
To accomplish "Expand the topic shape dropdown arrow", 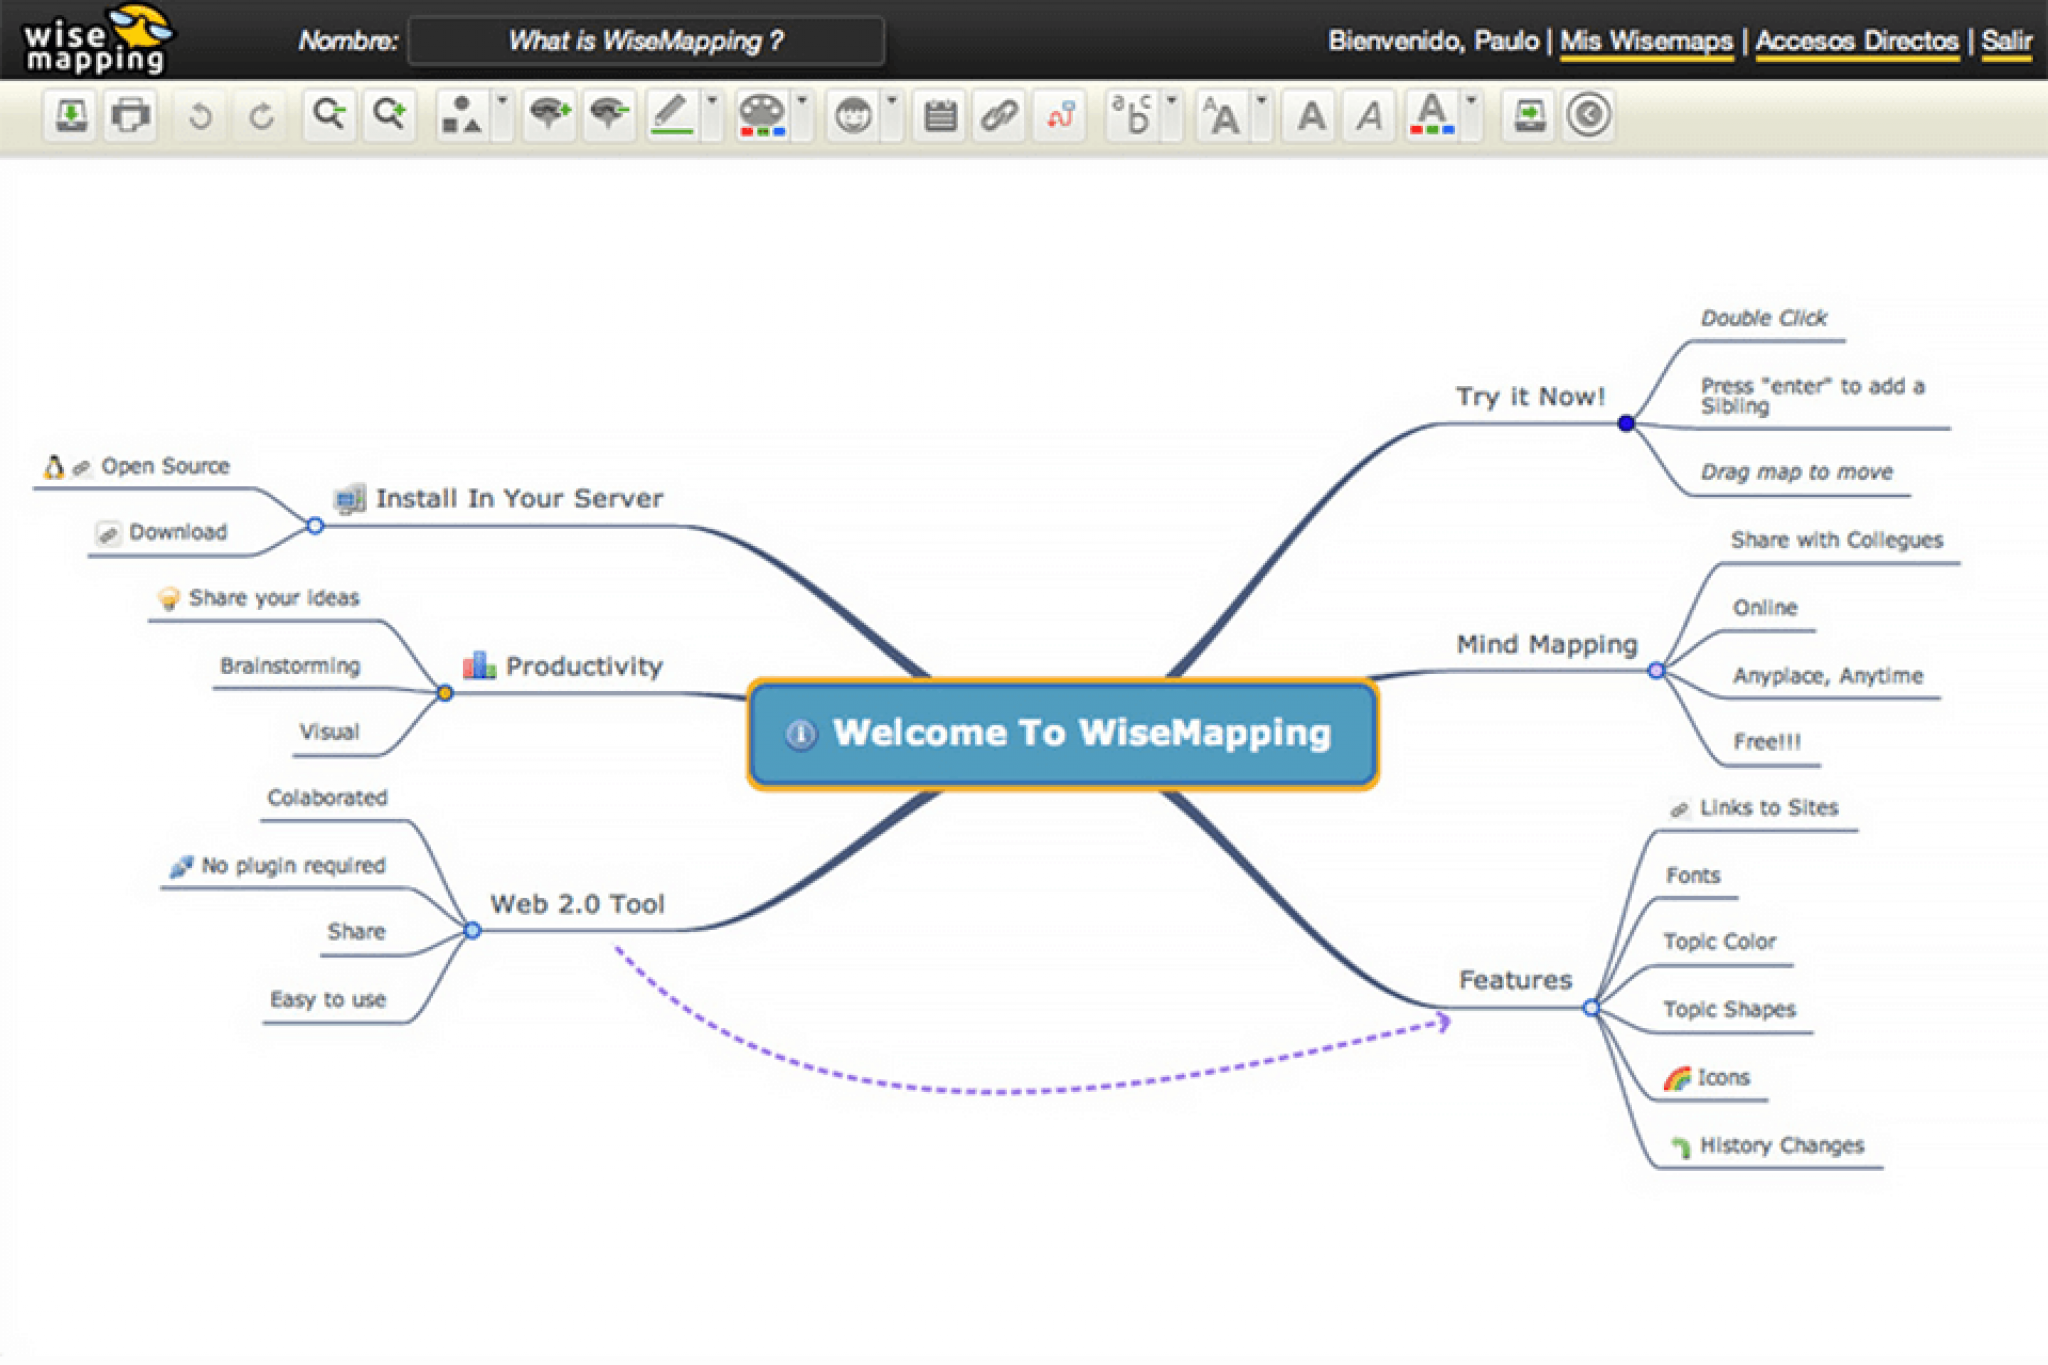I will [502, 115].
